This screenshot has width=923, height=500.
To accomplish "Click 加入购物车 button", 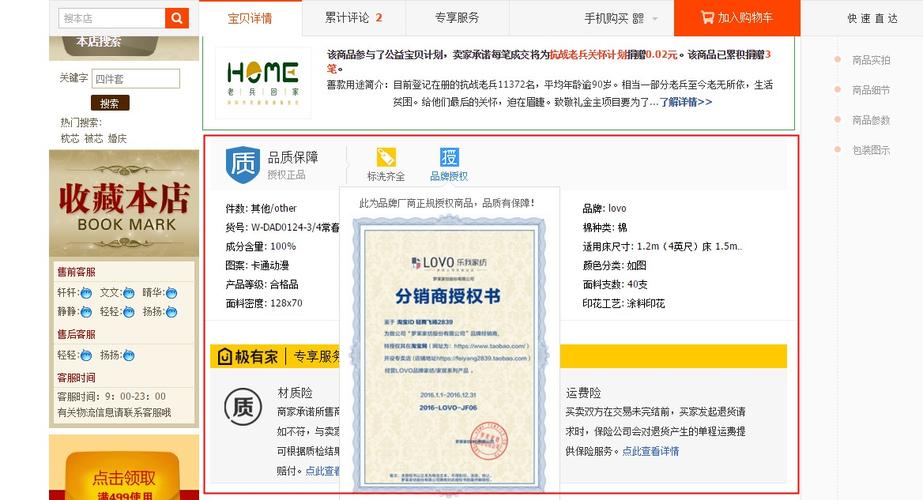I will (737, 18).
